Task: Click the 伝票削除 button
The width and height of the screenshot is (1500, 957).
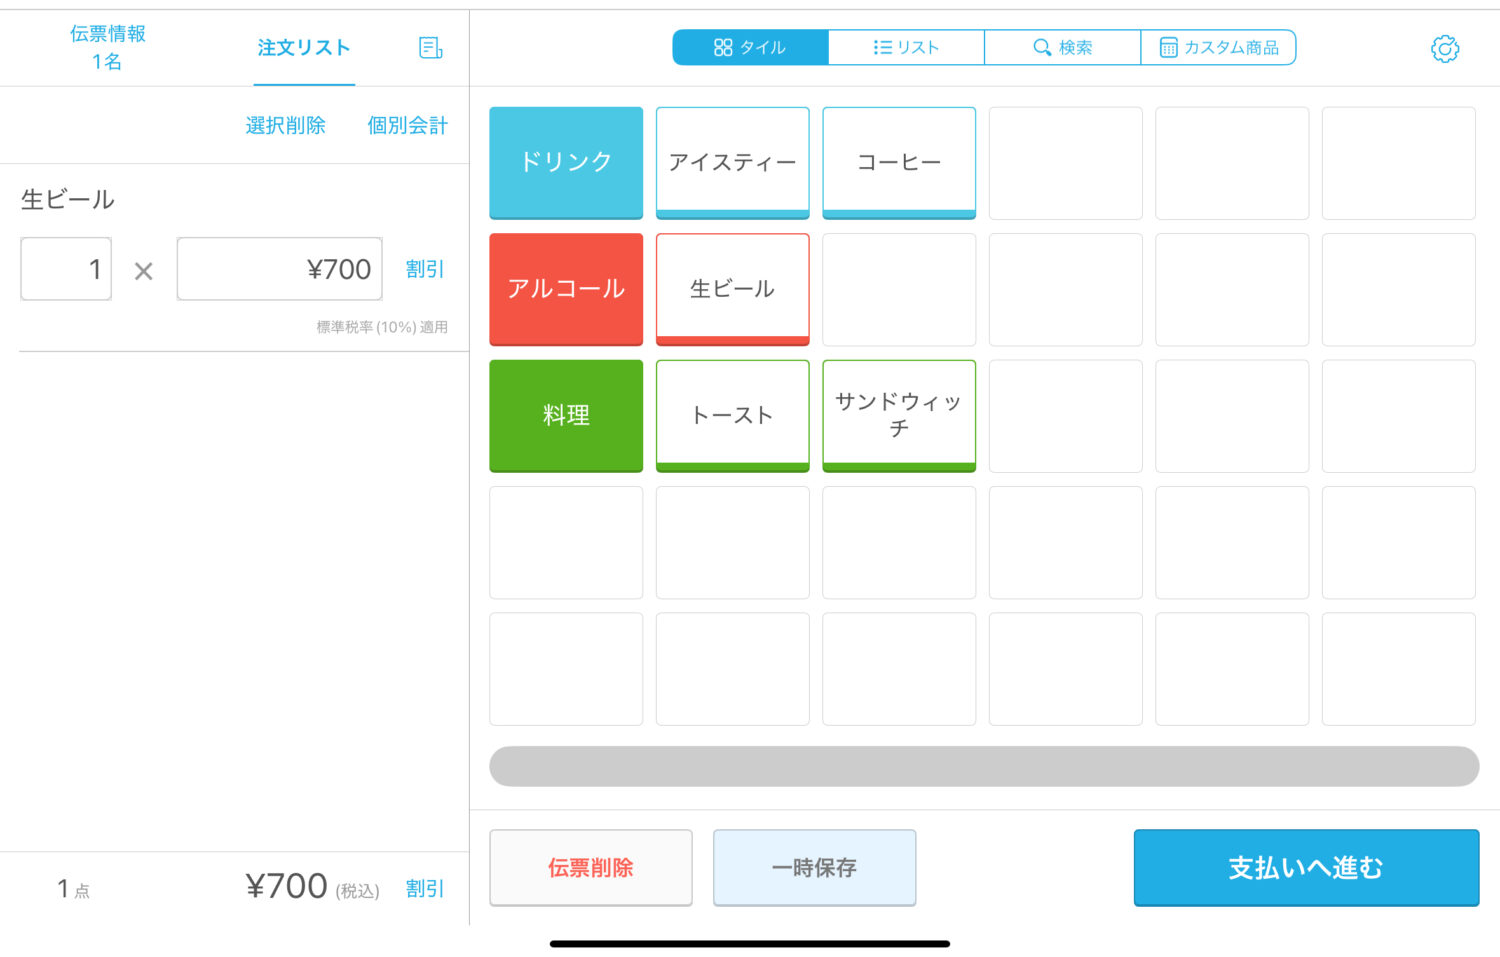Action: [x=591, y=868]
